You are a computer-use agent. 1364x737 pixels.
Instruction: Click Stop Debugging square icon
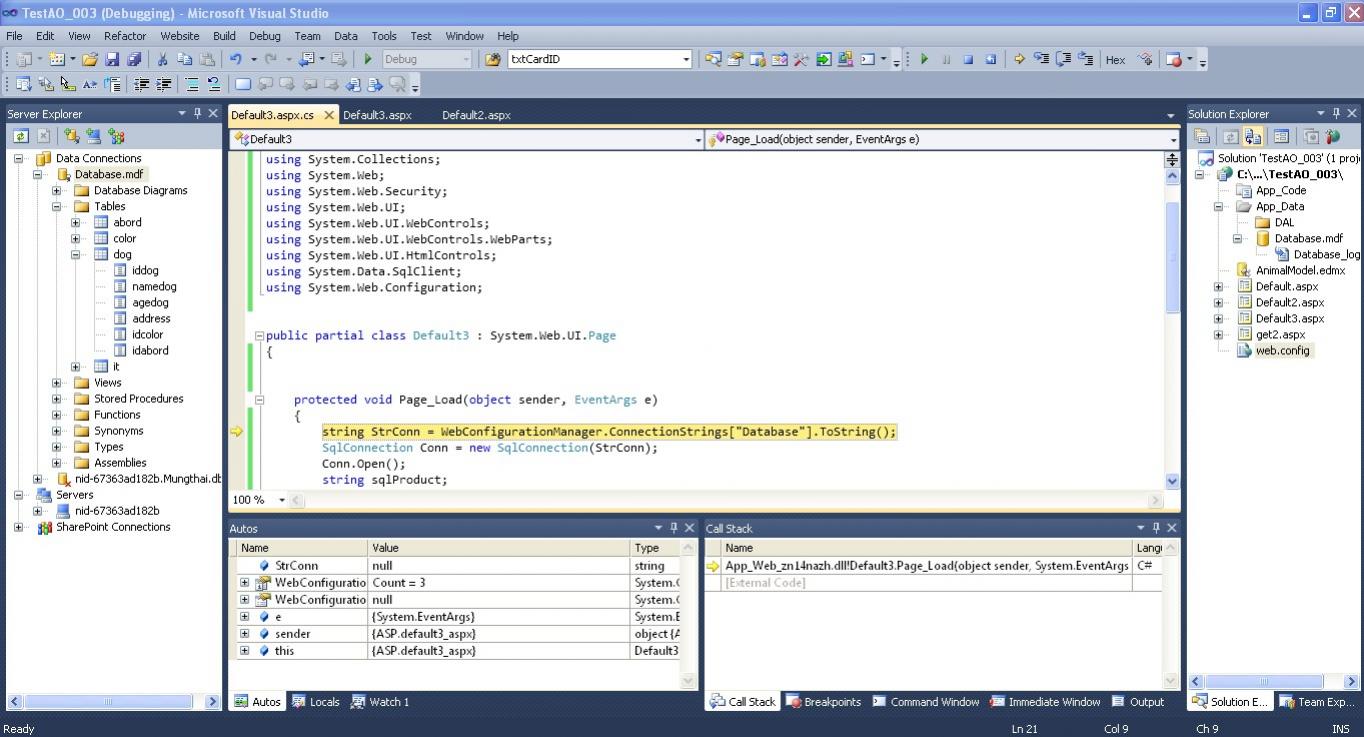pos(968,59)
